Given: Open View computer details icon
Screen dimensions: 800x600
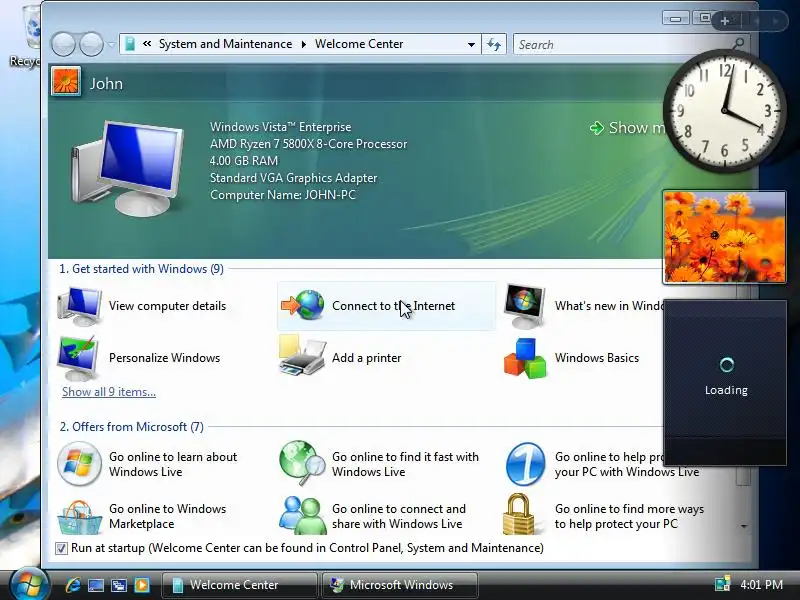Looking at the screenshot, I should pos(80,306).
